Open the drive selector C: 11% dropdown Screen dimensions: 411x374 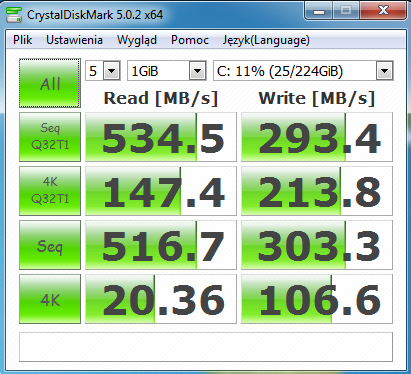303,71
